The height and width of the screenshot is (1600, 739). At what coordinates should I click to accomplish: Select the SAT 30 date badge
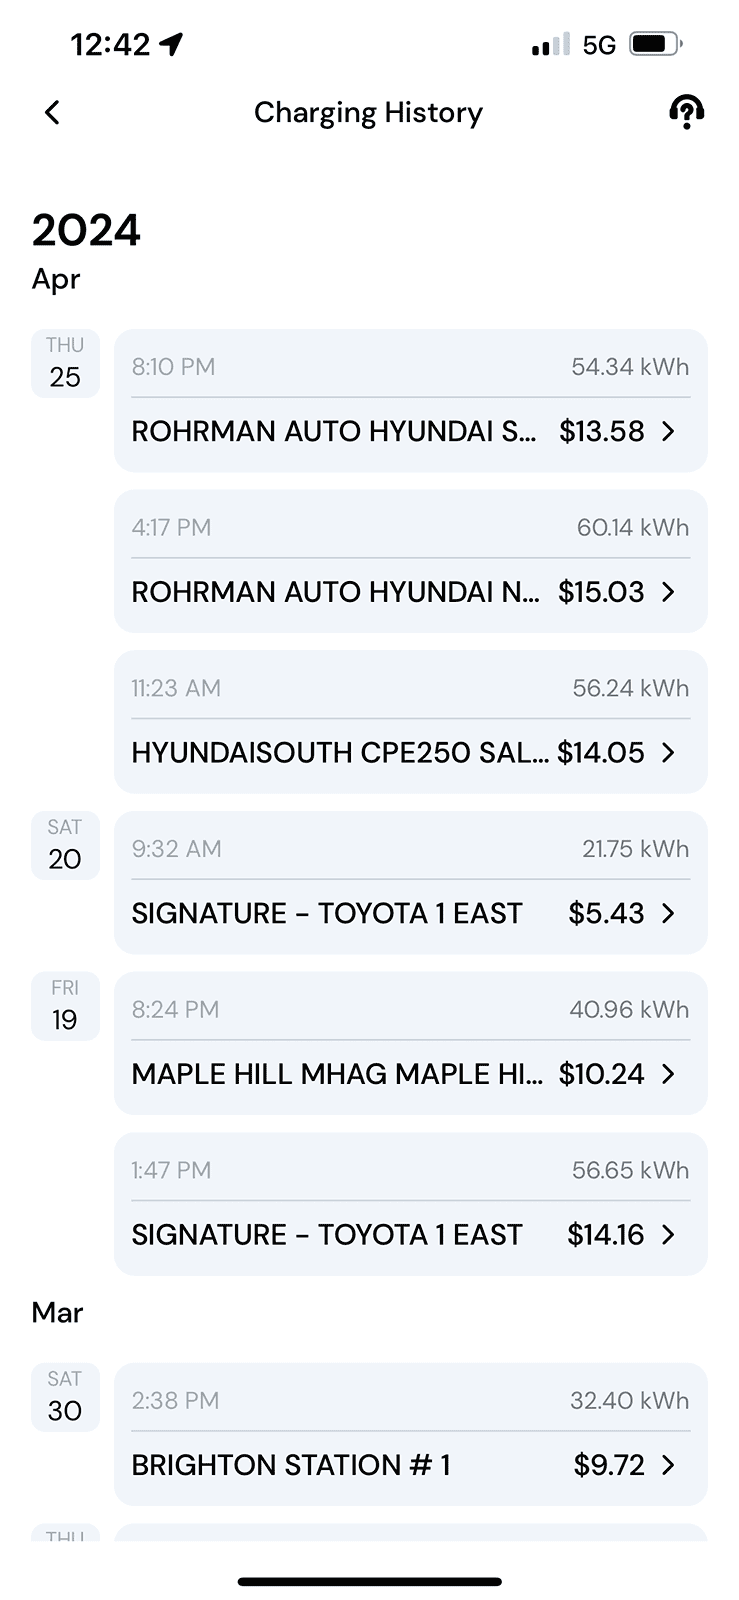65,1397
